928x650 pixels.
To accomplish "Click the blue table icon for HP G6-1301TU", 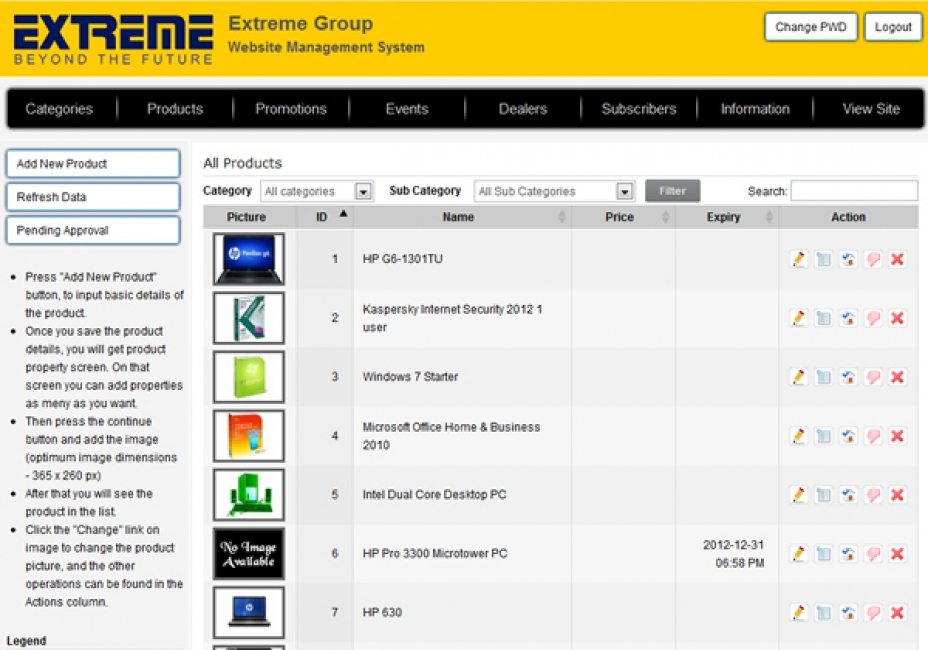I will 823,259.
